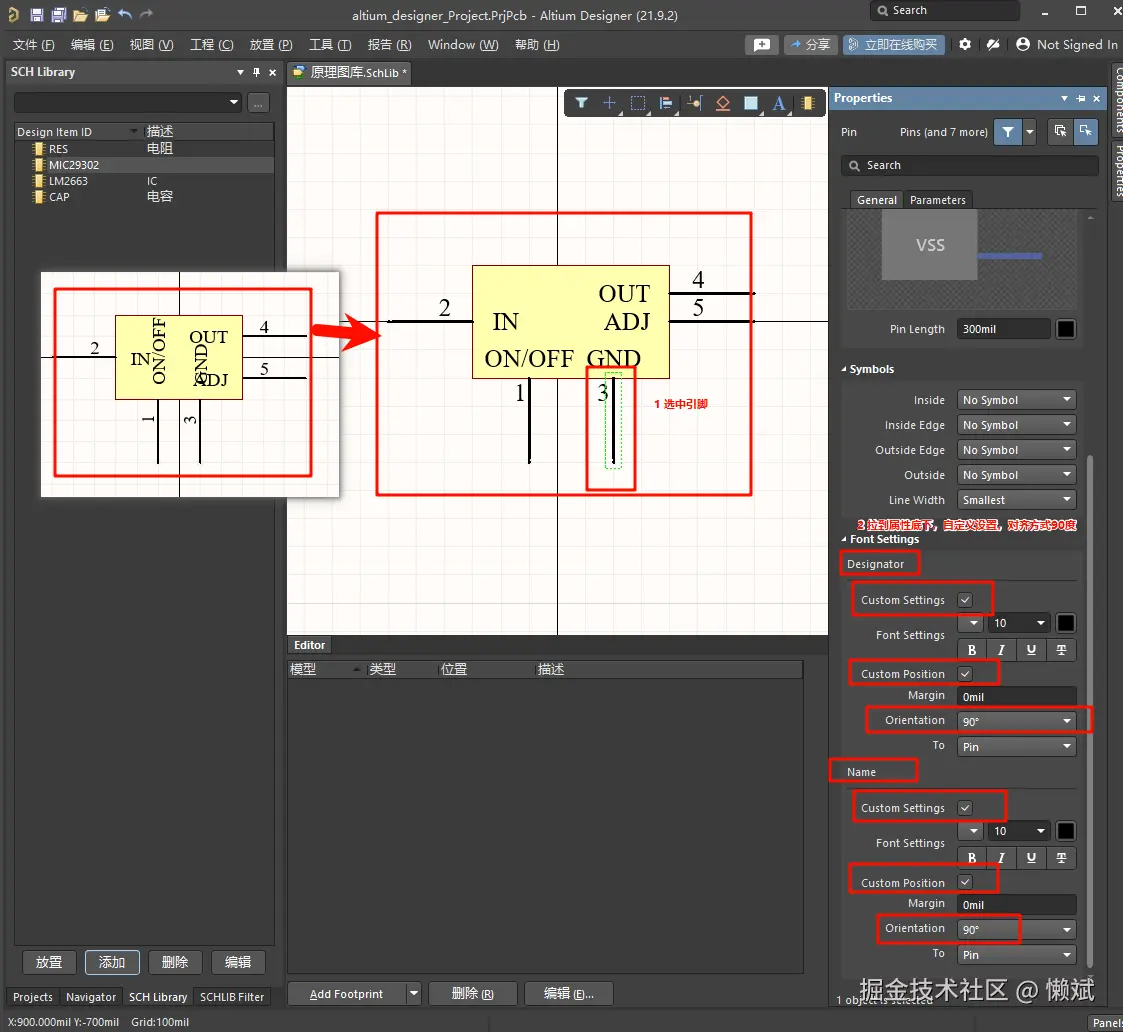The height and width of the screenshot is (1032, 1123).
Task: Click the feedback comment icon
Action: click(761, 44)
